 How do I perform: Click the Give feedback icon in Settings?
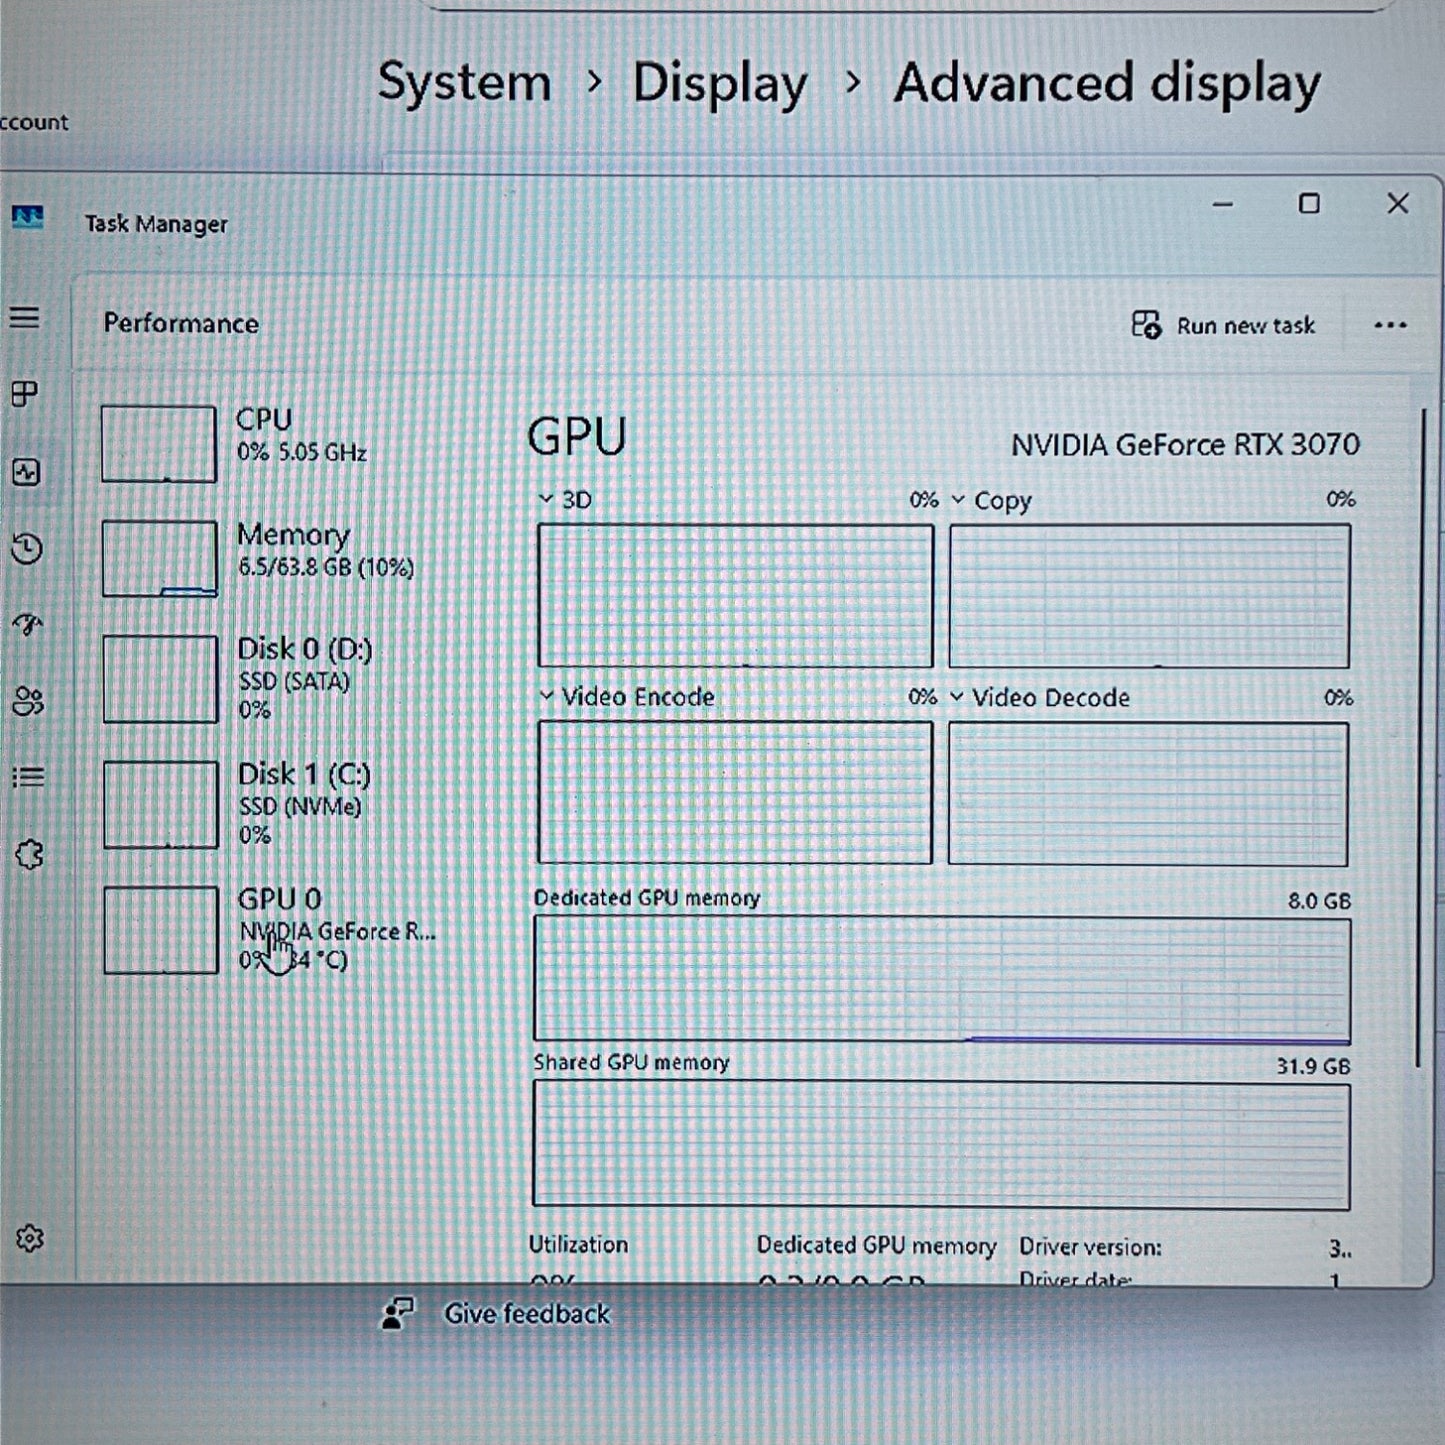tap(398, 1313)
